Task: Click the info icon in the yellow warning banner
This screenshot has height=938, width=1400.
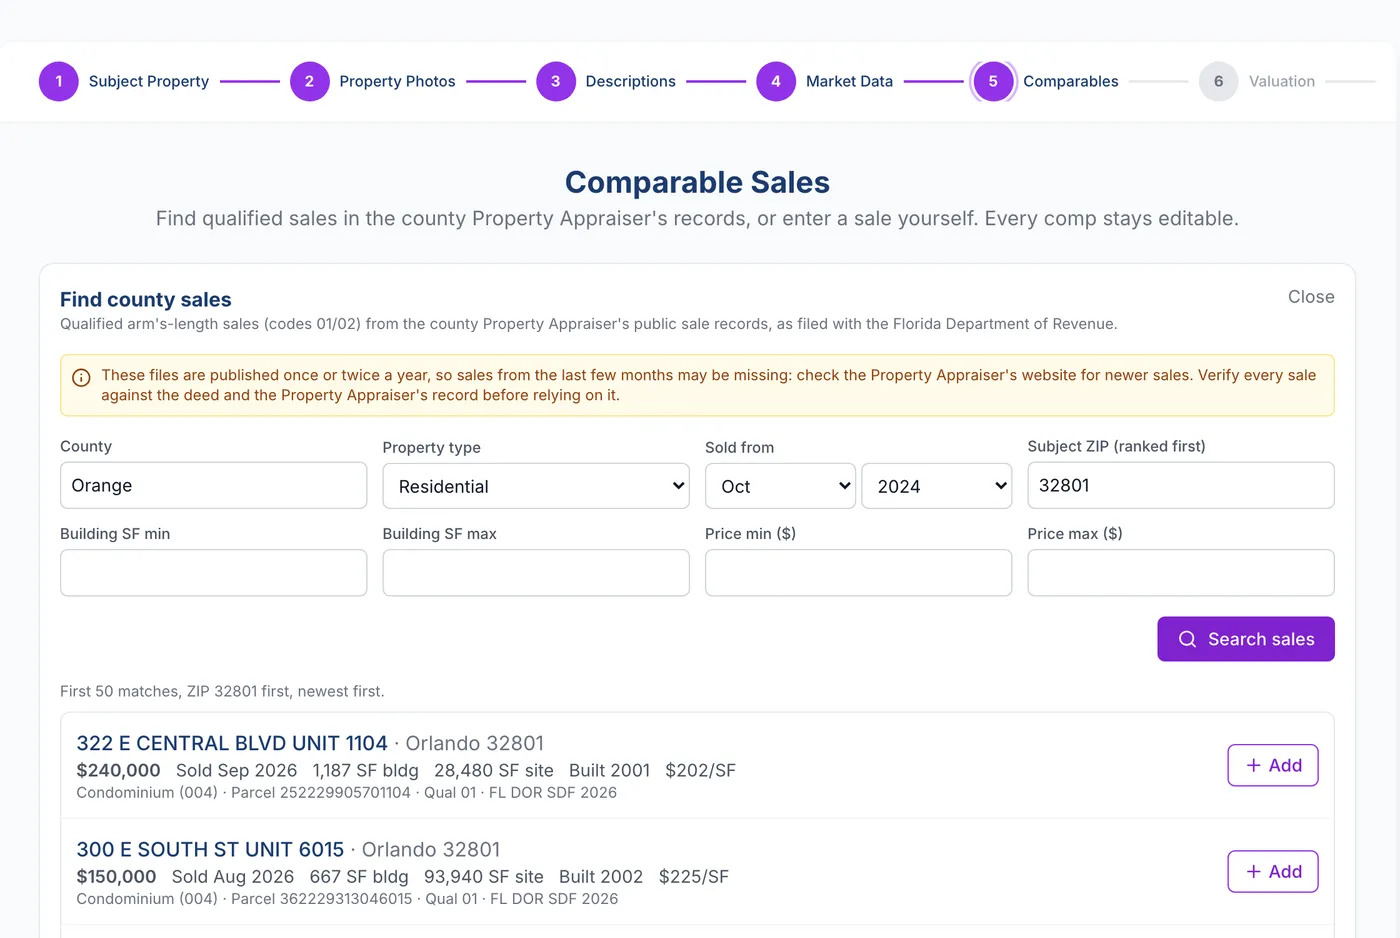Action: coord(81,377)
